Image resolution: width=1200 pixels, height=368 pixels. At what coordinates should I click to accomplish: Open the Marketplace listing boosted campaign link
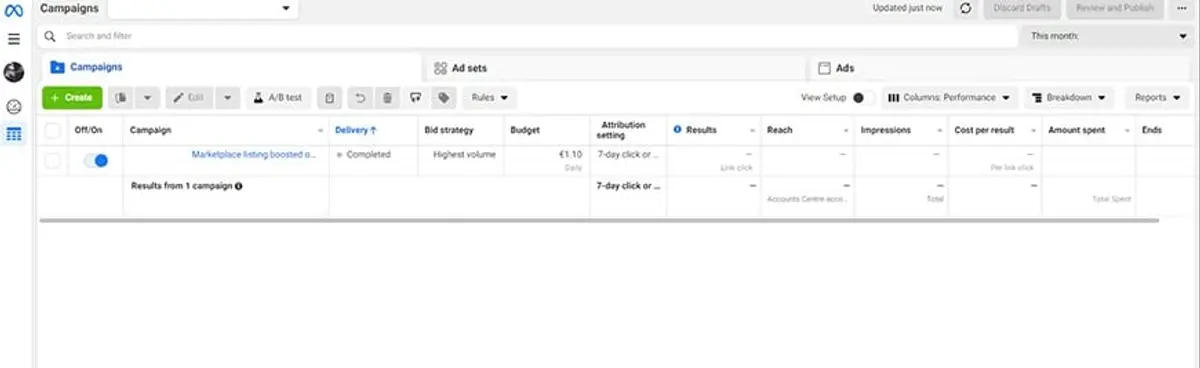(x=253, y=155)
